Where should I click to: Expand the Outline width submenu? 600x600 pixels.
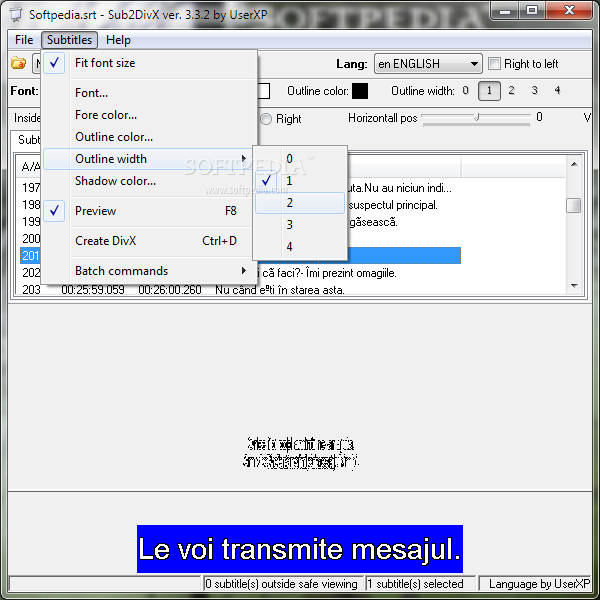tap(148, 159)
